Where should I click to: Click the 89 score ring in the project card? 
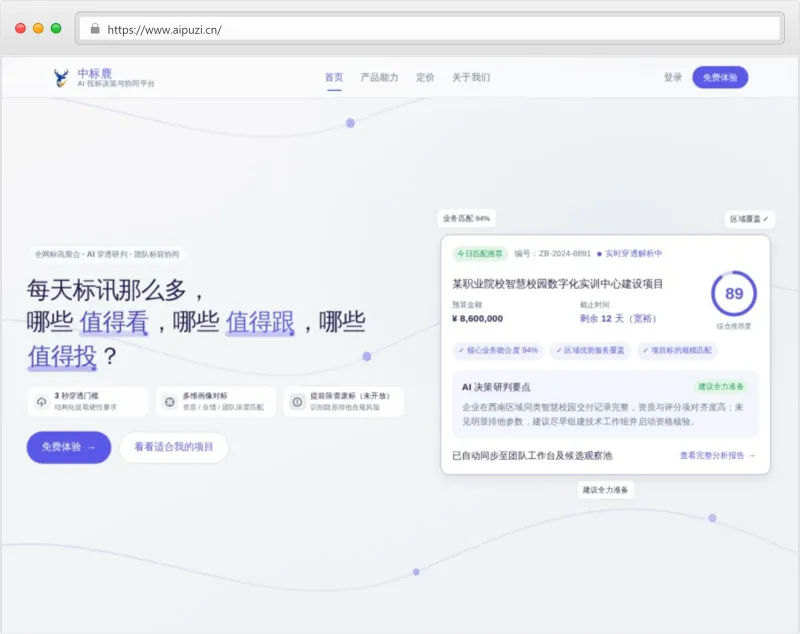point(734,293)
